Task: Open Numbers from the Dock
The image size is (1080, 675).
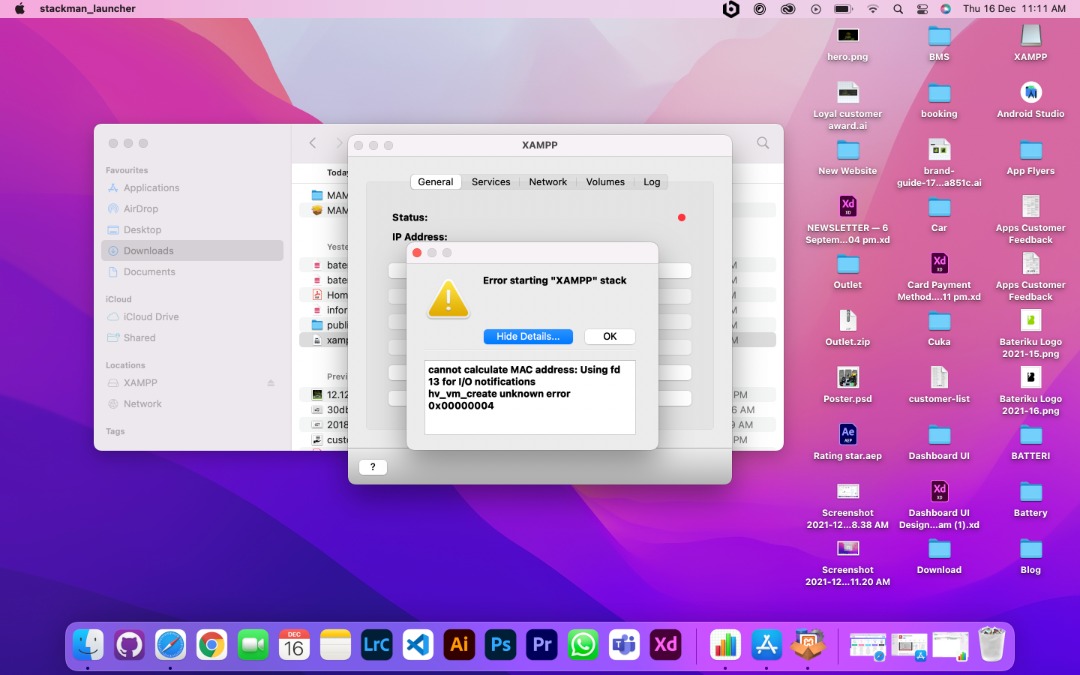Action: tap(725, 645)
